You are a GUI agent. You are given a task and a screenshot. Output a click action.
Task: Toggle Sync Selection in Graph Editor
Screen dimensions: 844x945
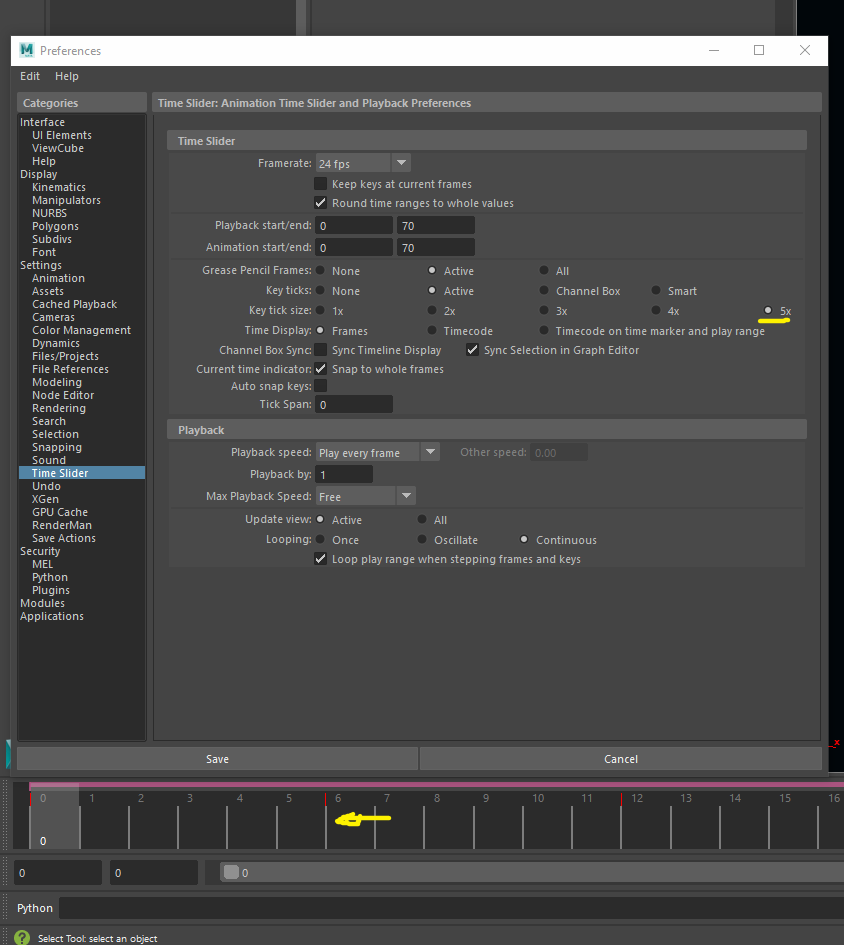pos(473,350)
